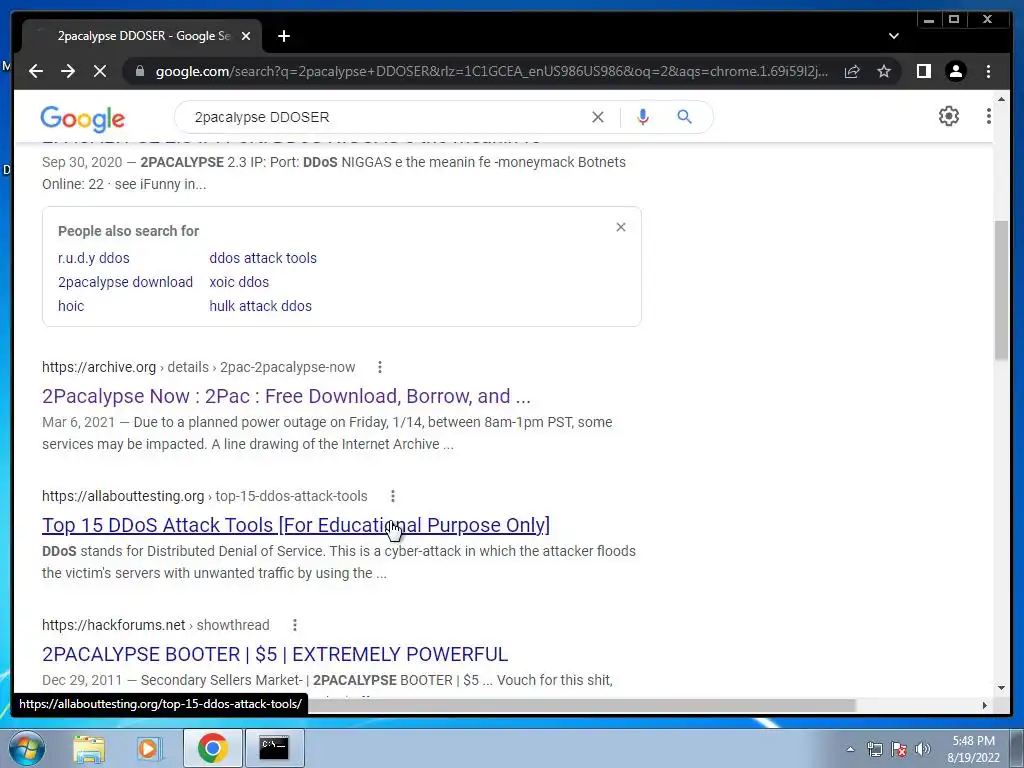
Task: Search for ddos attack tools
Action: (263, 258)
